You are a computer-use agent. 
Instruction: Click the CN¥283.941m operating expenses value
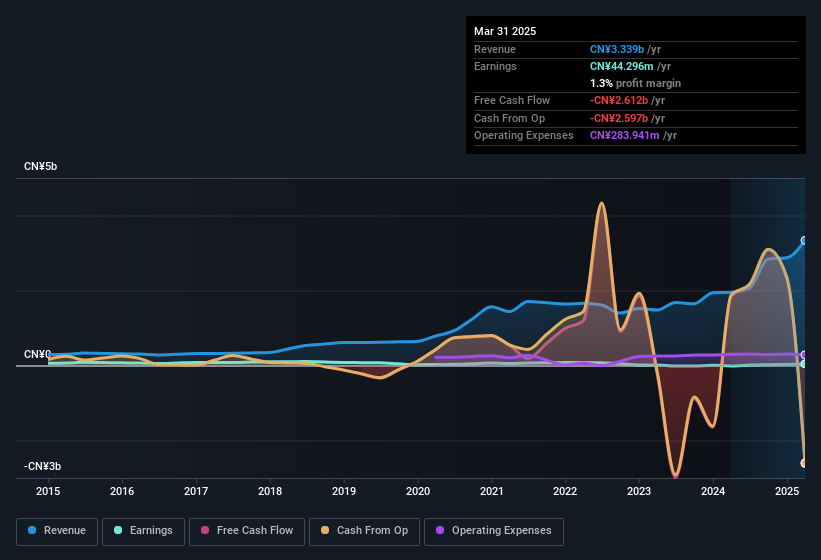pos(625,136)
